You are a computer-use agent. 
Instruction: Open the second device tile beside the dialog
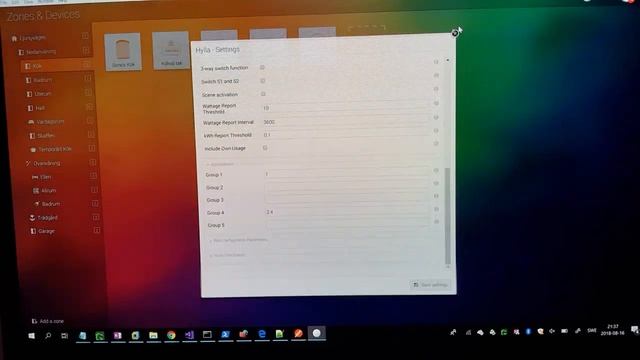pyautogui.click(x=171, y=50)
